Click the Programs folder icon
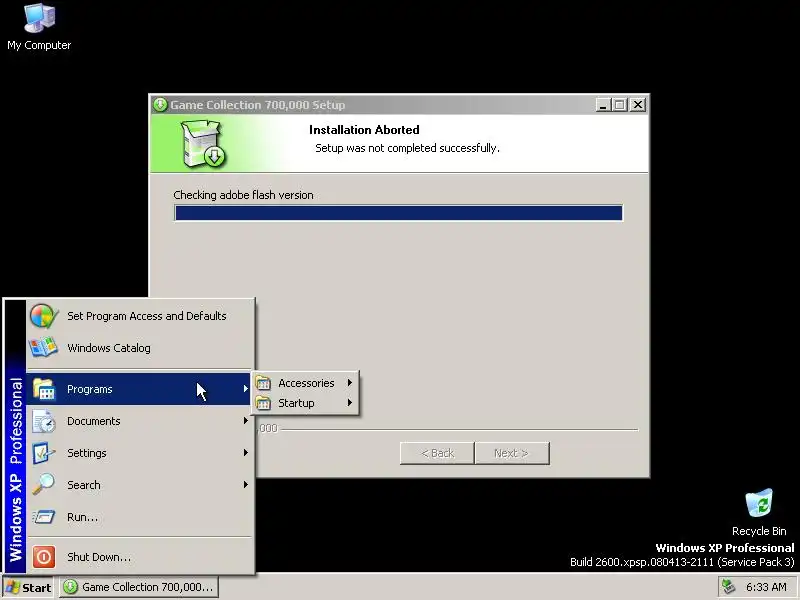The height and width of the screenshot is (600, 800). point(44,389)
